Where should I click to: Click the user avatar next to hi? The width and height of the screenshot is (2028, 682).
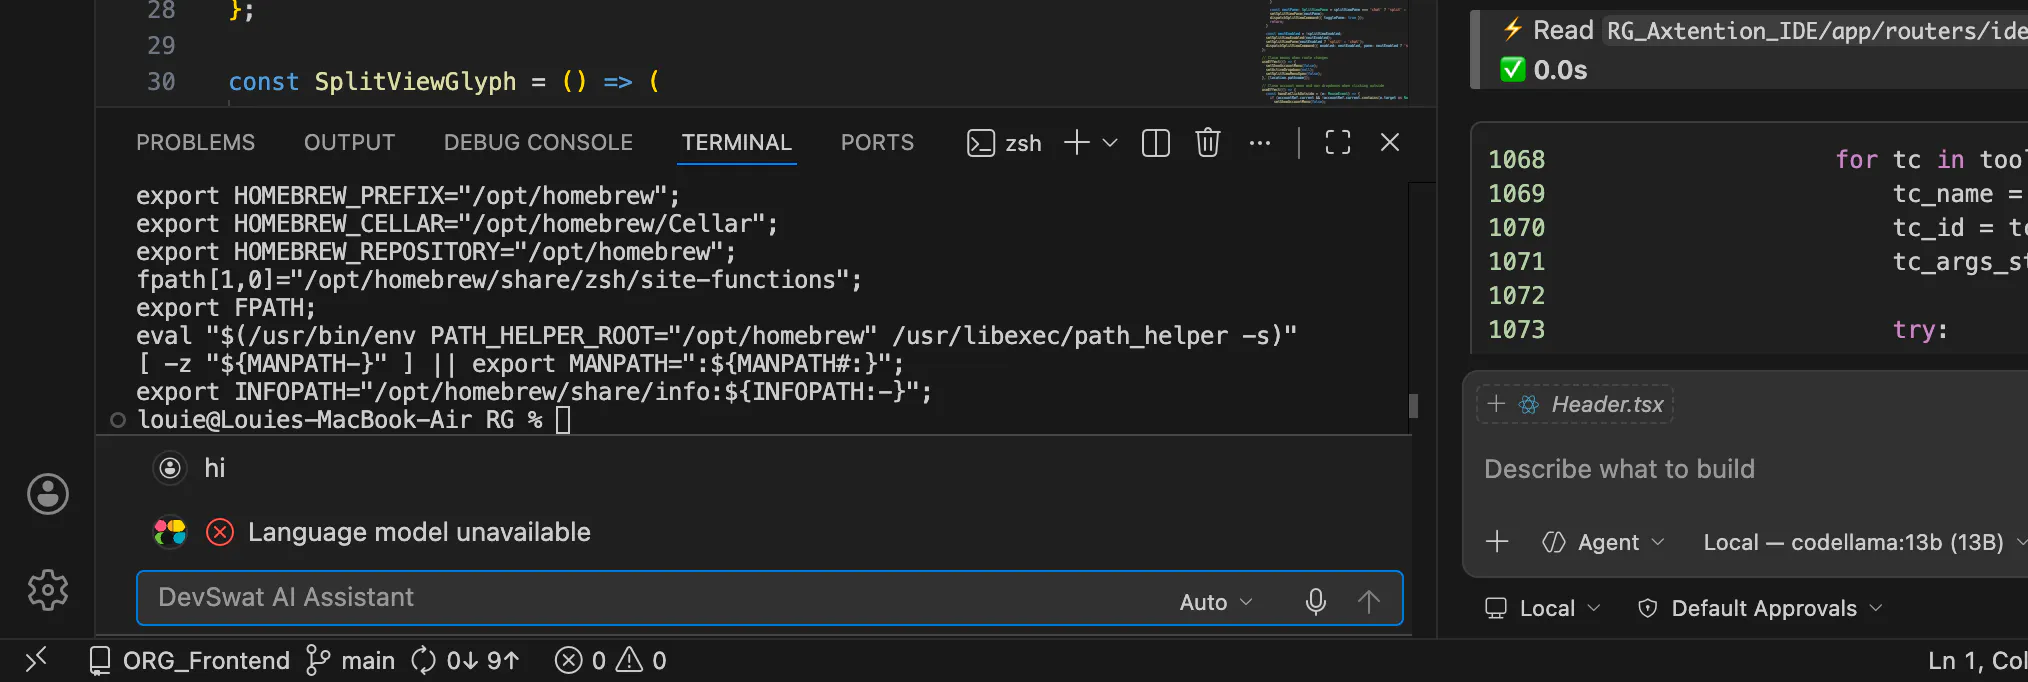pyautogui.click(x=170, y=468)
